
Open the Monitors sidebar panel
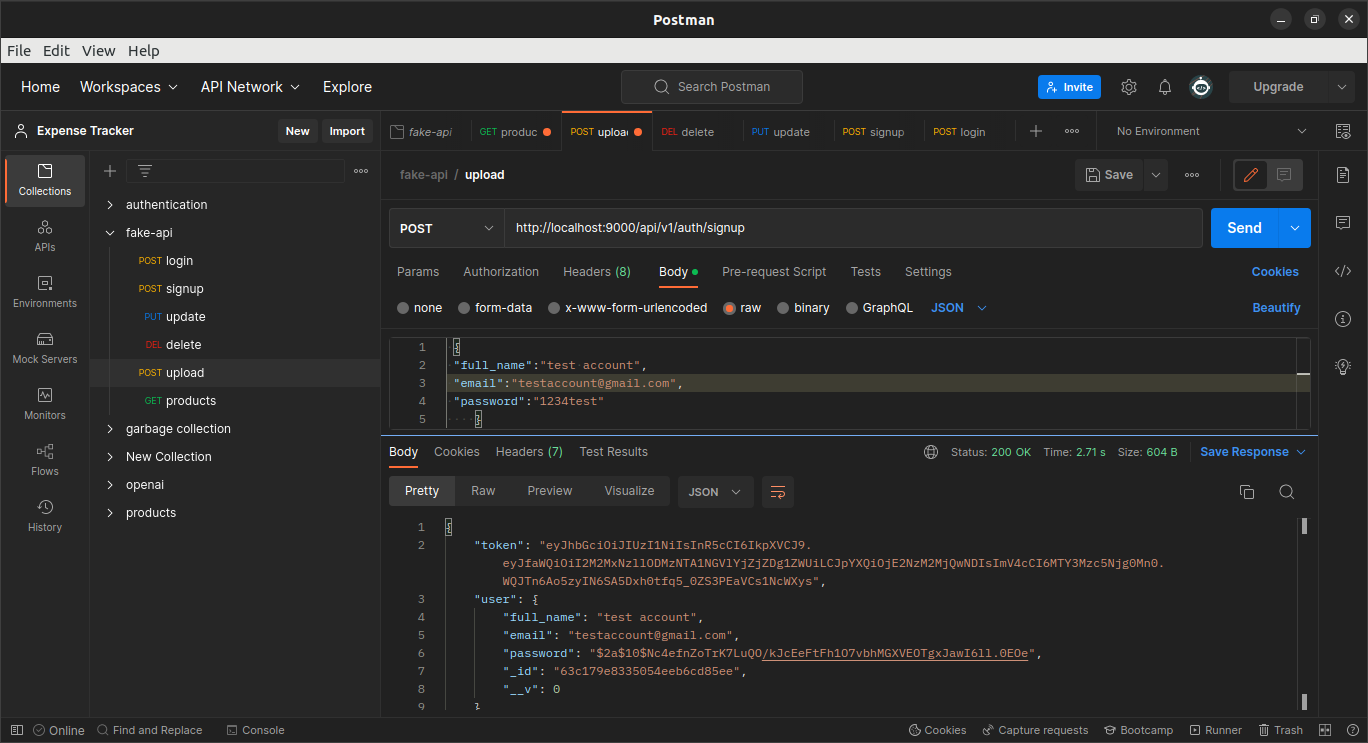45,404
